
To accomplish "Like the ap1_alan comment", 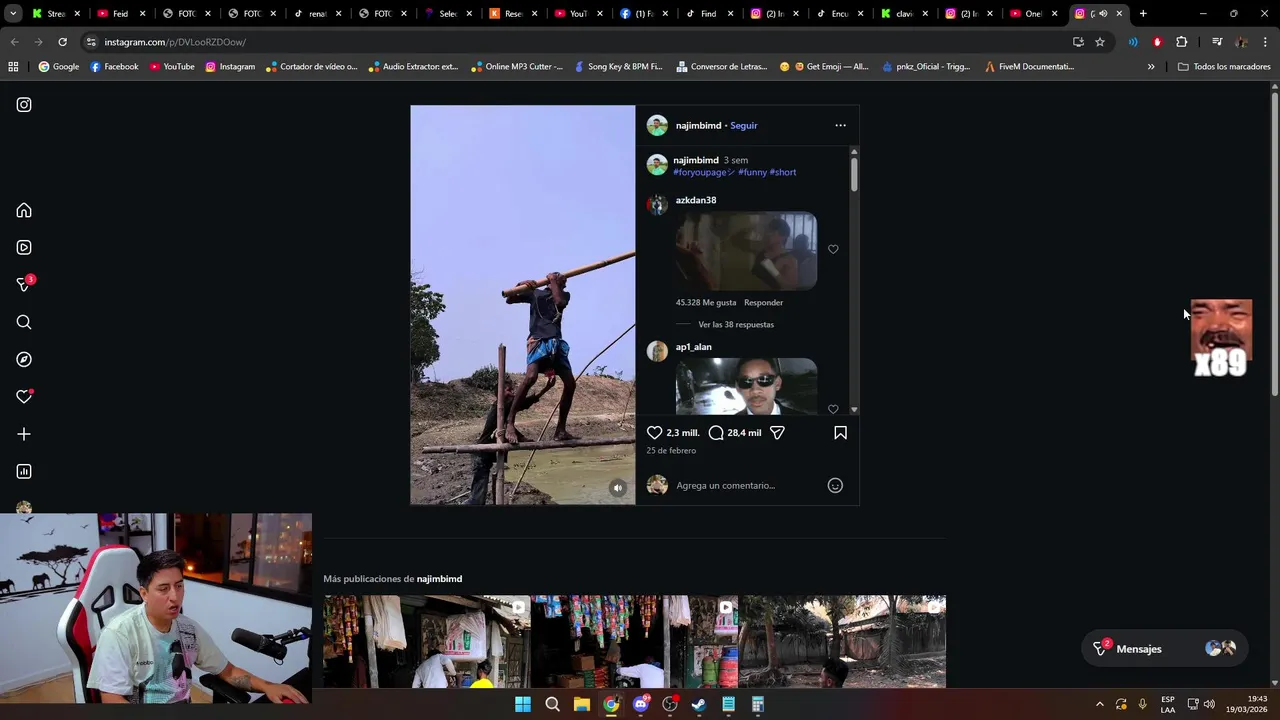I will coord(833,408).
